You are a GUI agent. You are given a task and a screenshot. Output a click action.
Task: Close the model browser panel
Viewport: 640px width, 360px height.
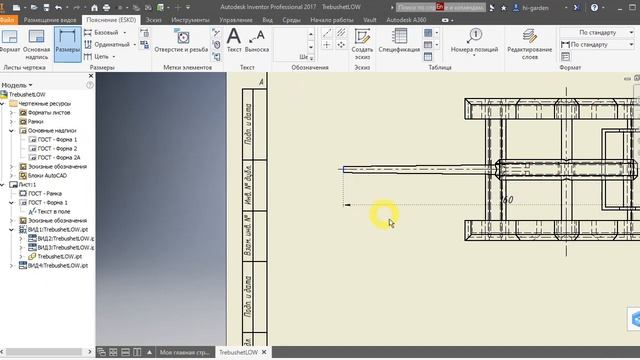coord(91,76)
